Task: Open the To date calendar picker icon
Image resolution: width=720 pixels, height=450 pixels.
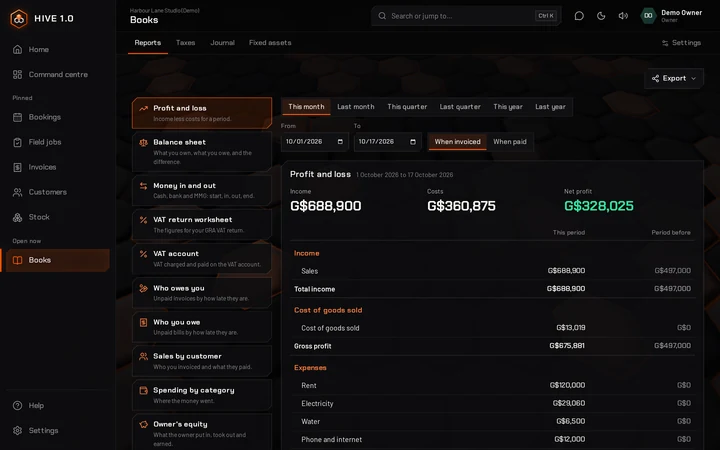Action: tap(413, 141)
